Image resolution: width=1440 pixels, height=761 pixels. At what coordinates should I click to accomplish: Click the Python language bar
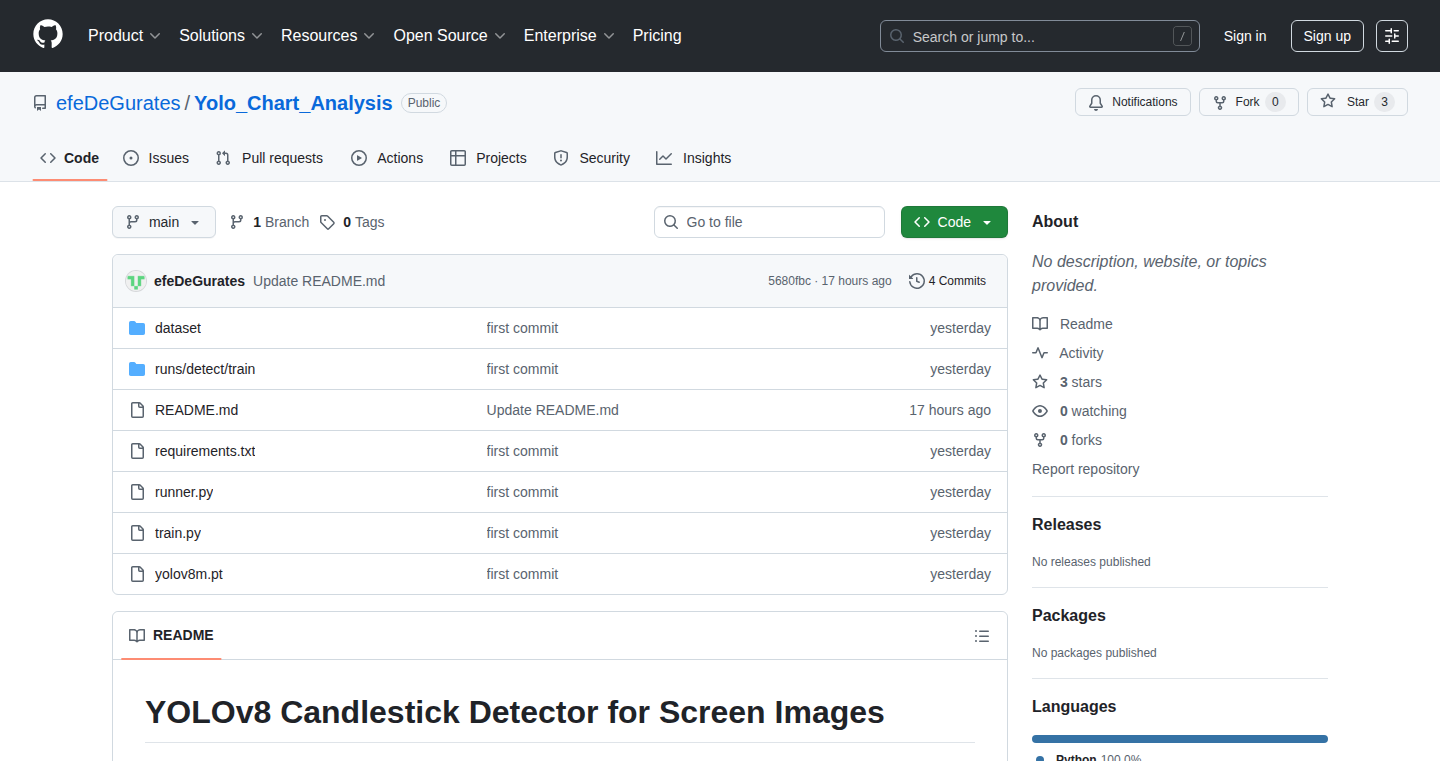(x=1180, y=739)
